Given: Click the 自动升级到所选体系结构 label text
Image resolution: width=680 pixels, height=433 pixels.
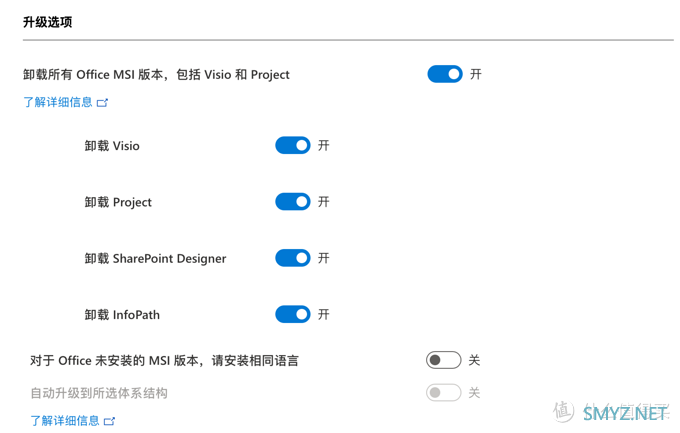Looking at the screenshot, I should 99,393.
